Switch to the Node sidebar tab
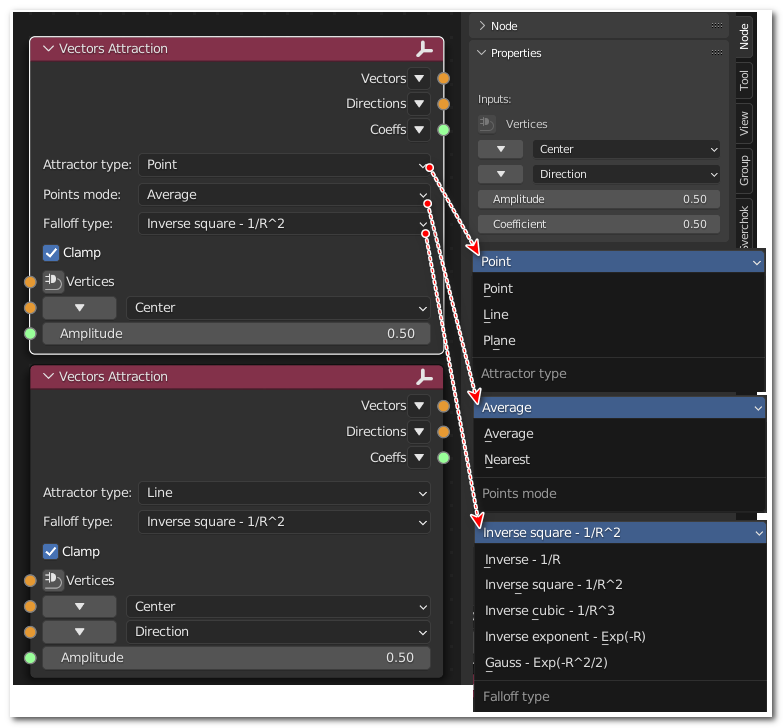This screenshot has width=783, height=728. 744,36
